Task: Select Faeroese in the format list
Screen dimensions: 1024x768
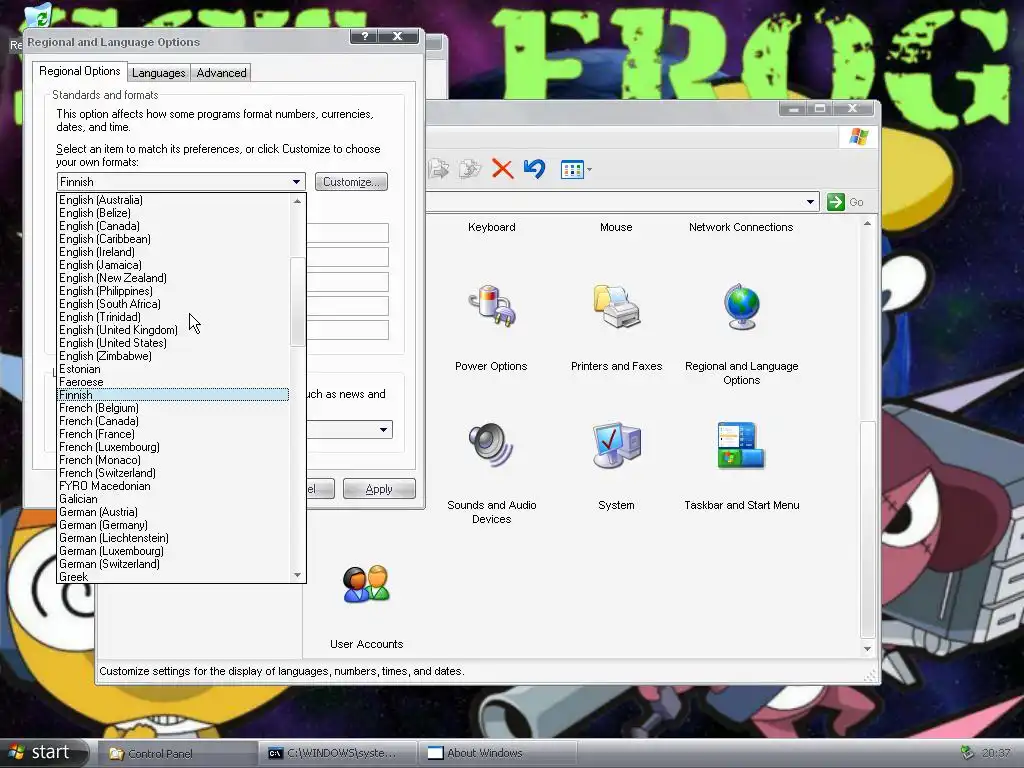Action: coord(173,383)
